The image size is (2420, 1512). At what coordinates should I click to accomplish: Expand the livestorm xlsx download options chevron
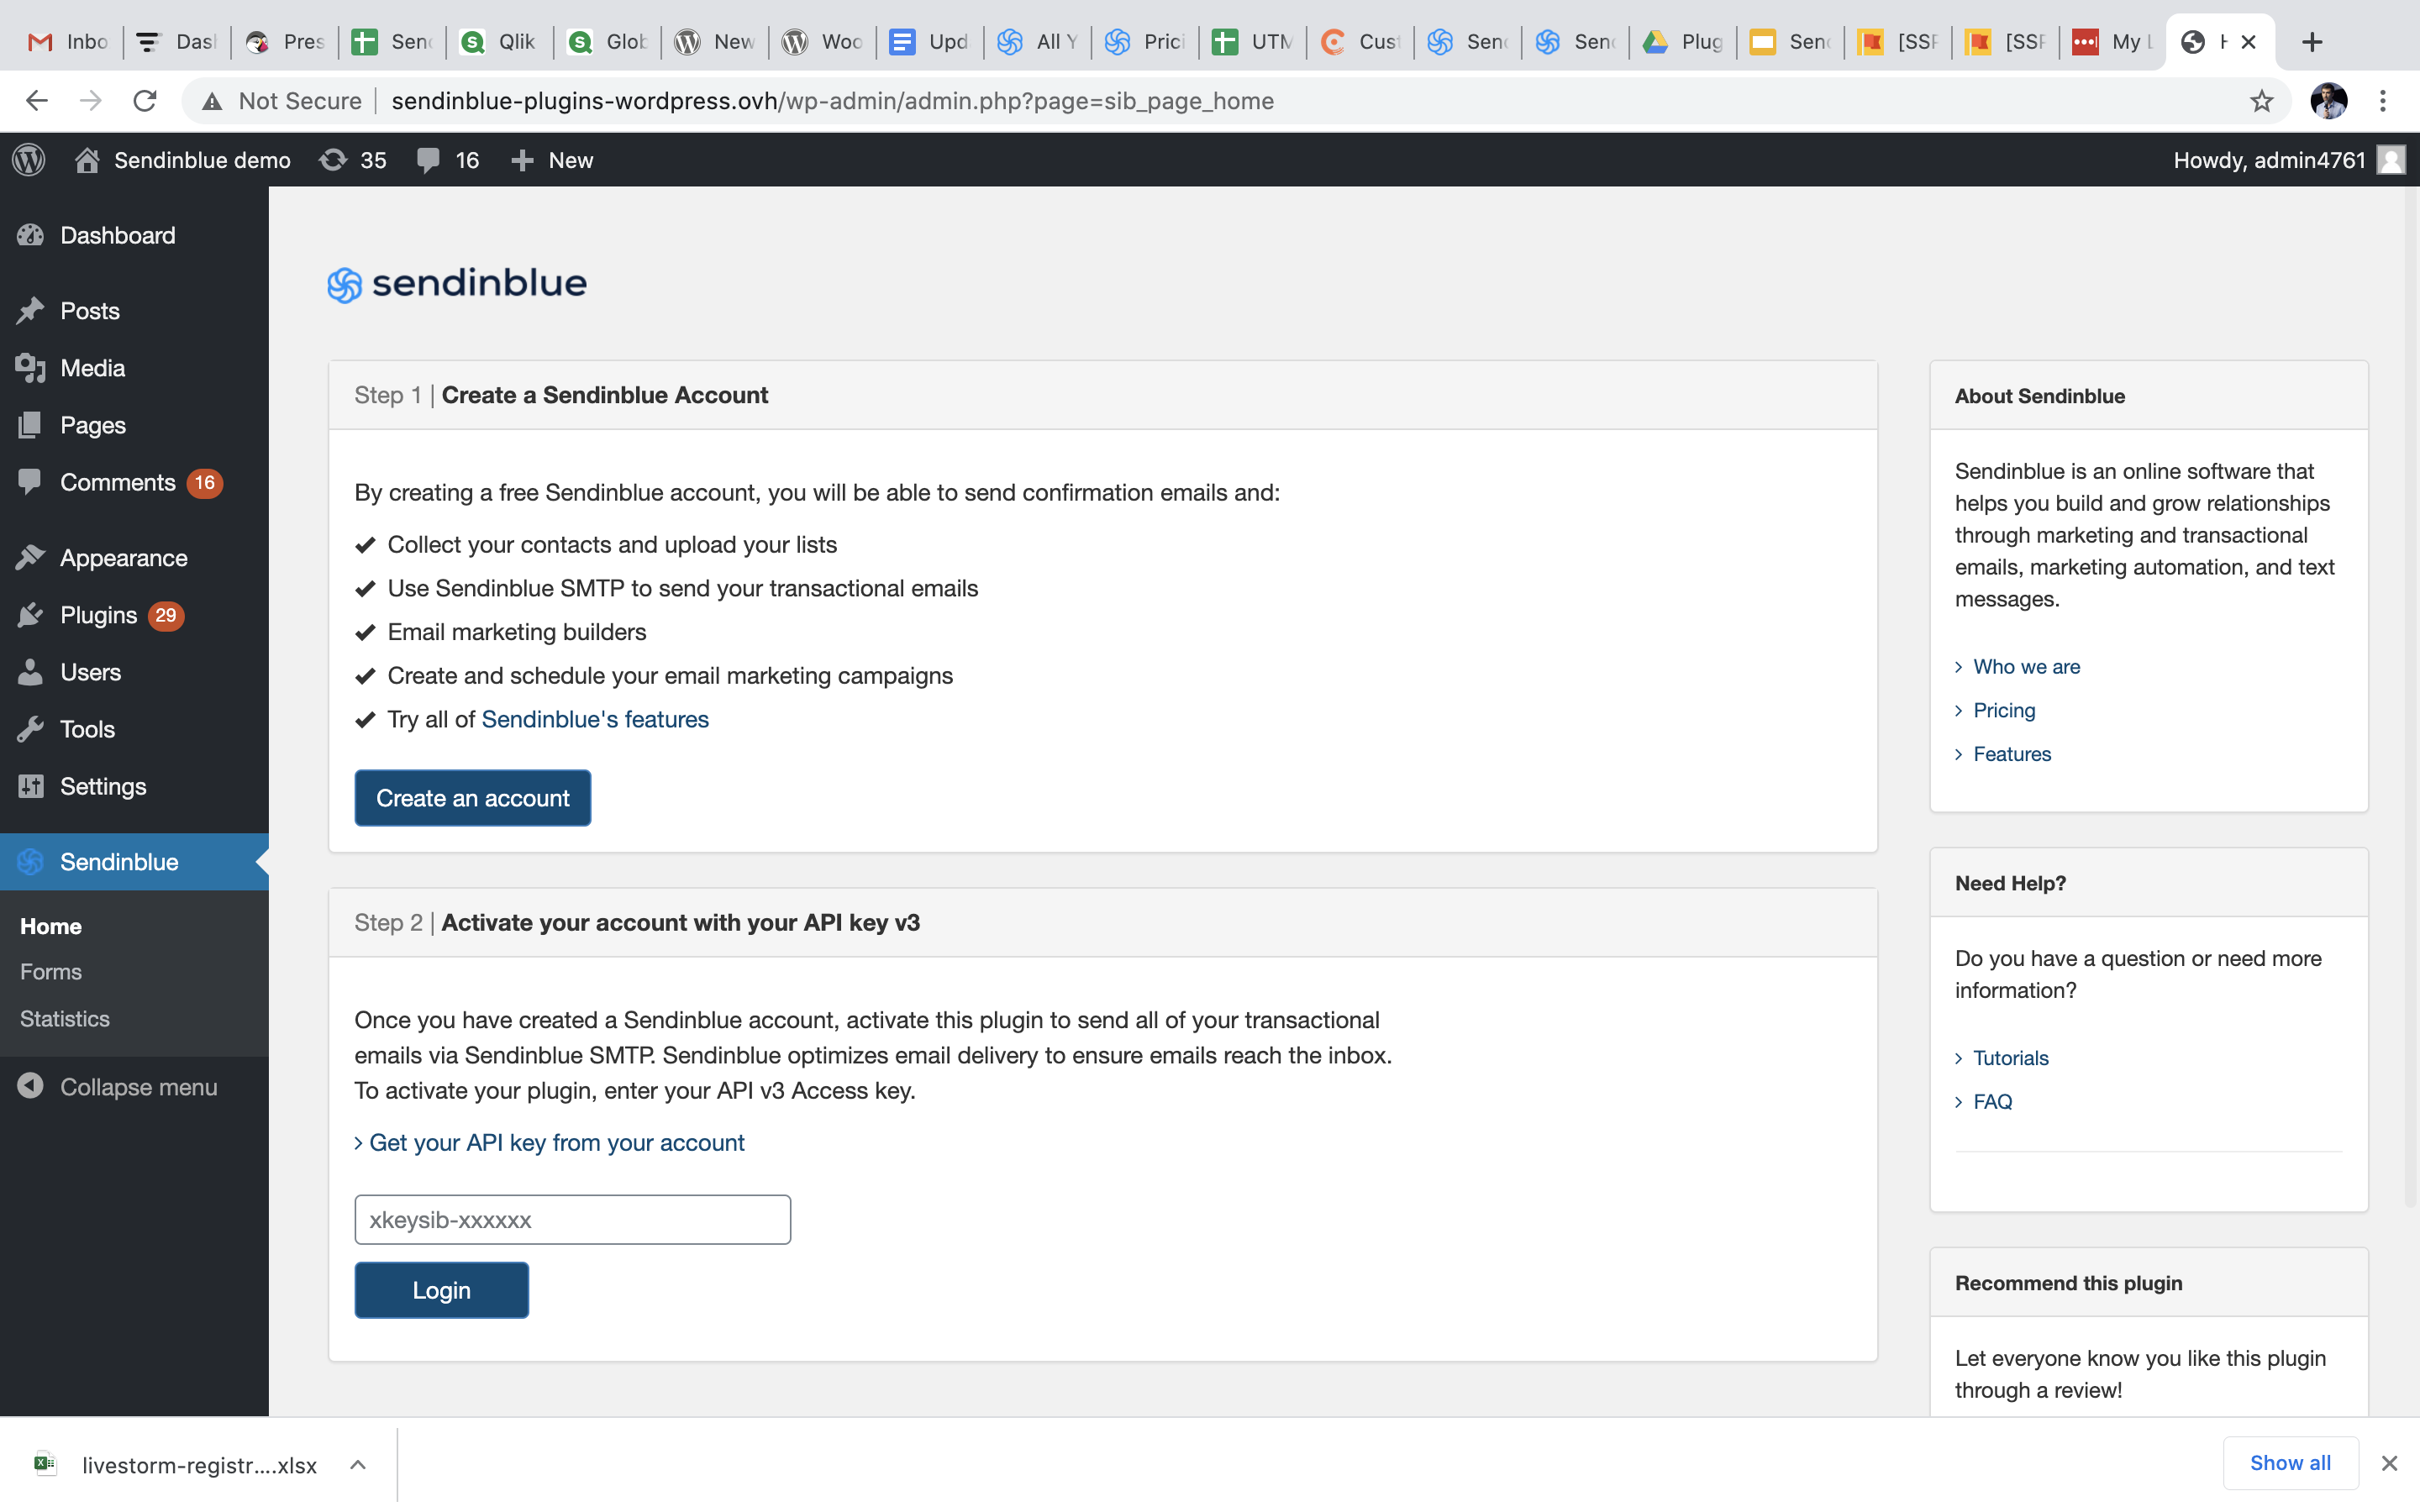358,1465
